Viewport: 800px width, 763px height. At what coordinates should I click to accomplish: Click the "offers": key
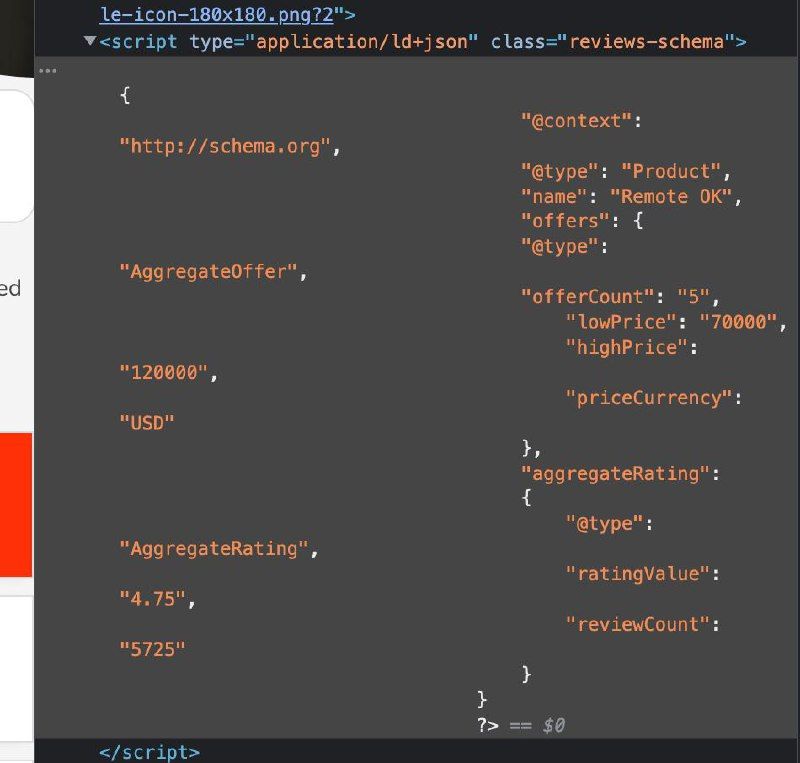click(570, 221)
